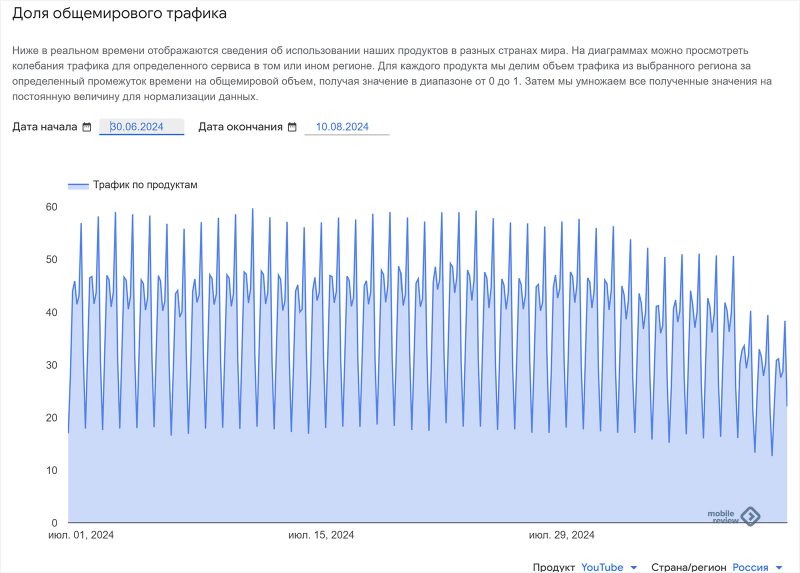This screenshot has width=800, height=573.
Task: Open the Страна/регион dropdown showing Россия
Action: pos(750,567)
